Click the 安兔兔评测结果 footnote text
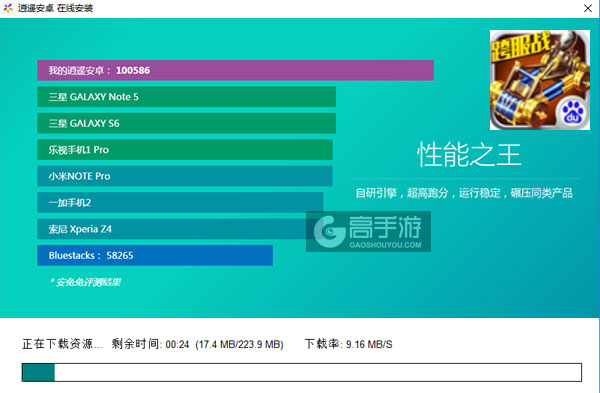The height and width of the screenshot is (393, 600). [85, 282]
